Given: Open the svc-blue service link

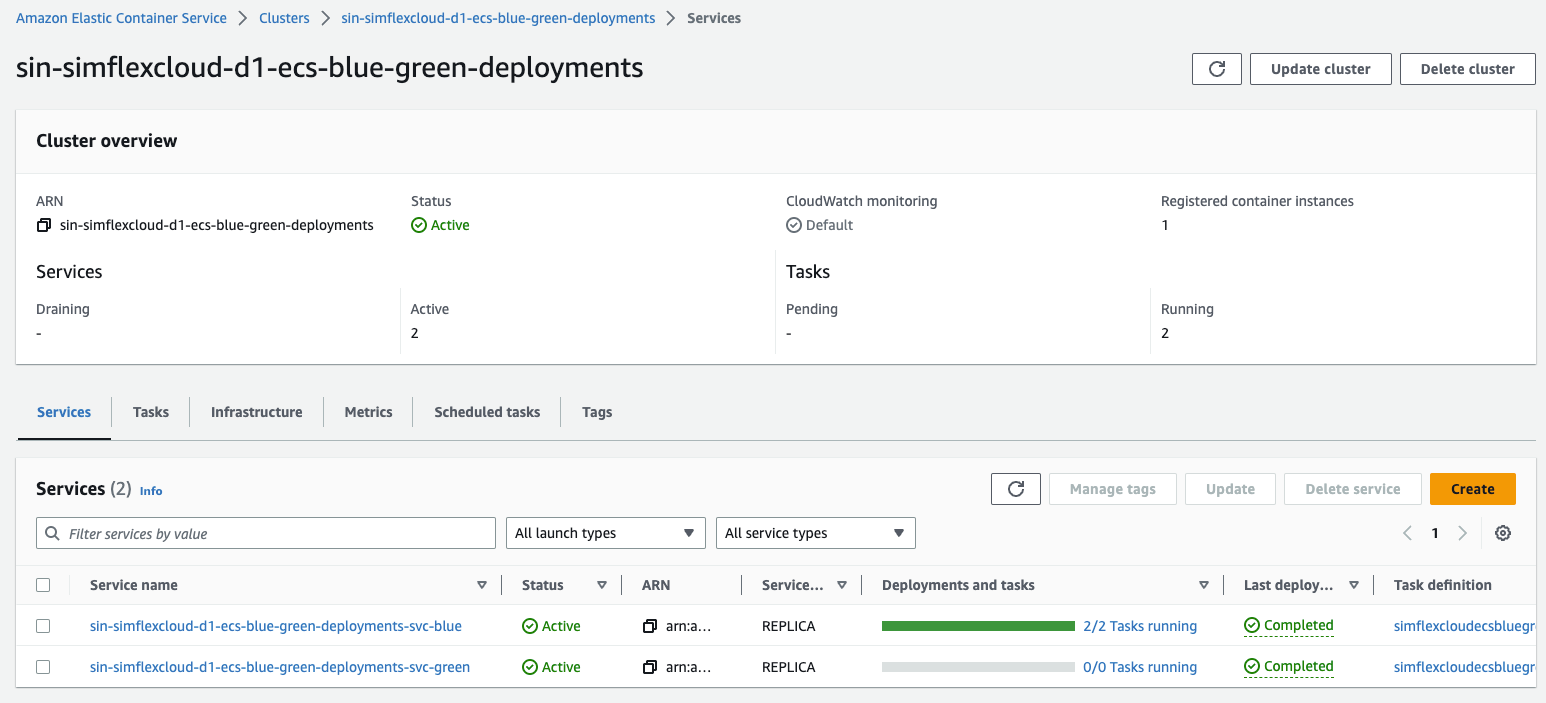Looking at the screenshot, I should pyautogui.click(x=276, y=626).
